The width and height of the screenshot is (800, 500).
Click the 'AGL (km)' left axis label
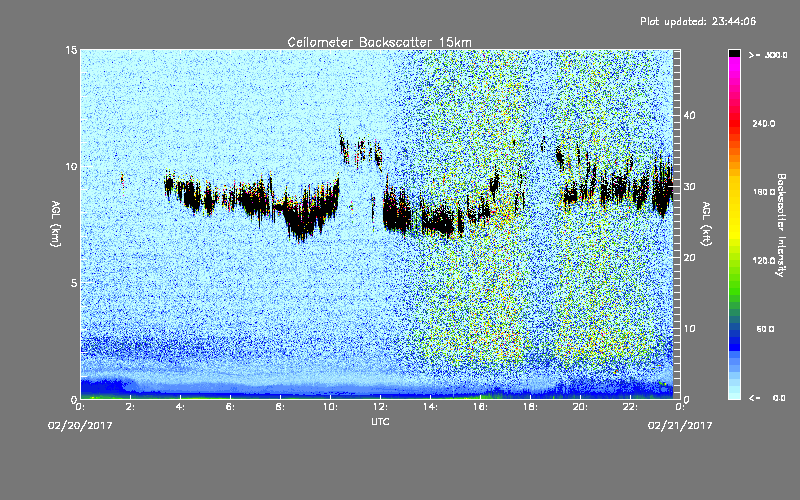[56, 224]
